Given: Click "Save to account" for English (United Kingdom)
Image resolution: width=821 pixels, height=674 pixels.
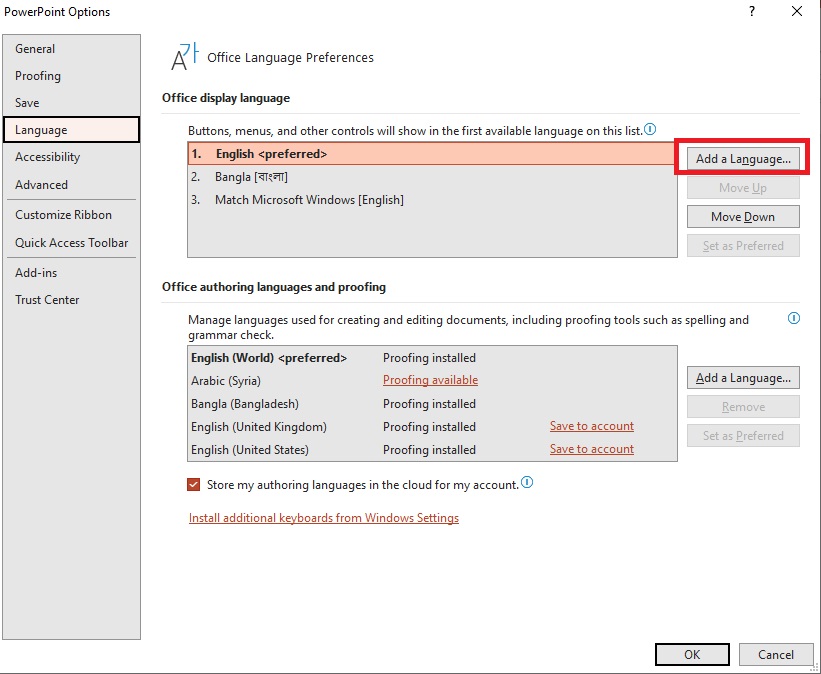Looking at the screenshot, I should [591, 426].
